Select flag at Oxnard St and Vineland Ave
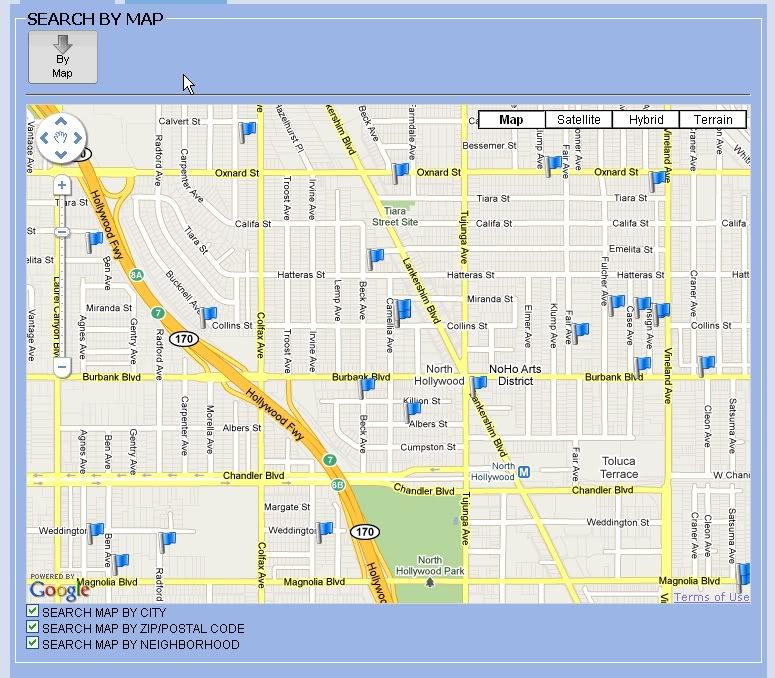775x678 pixels. (657, 180)
